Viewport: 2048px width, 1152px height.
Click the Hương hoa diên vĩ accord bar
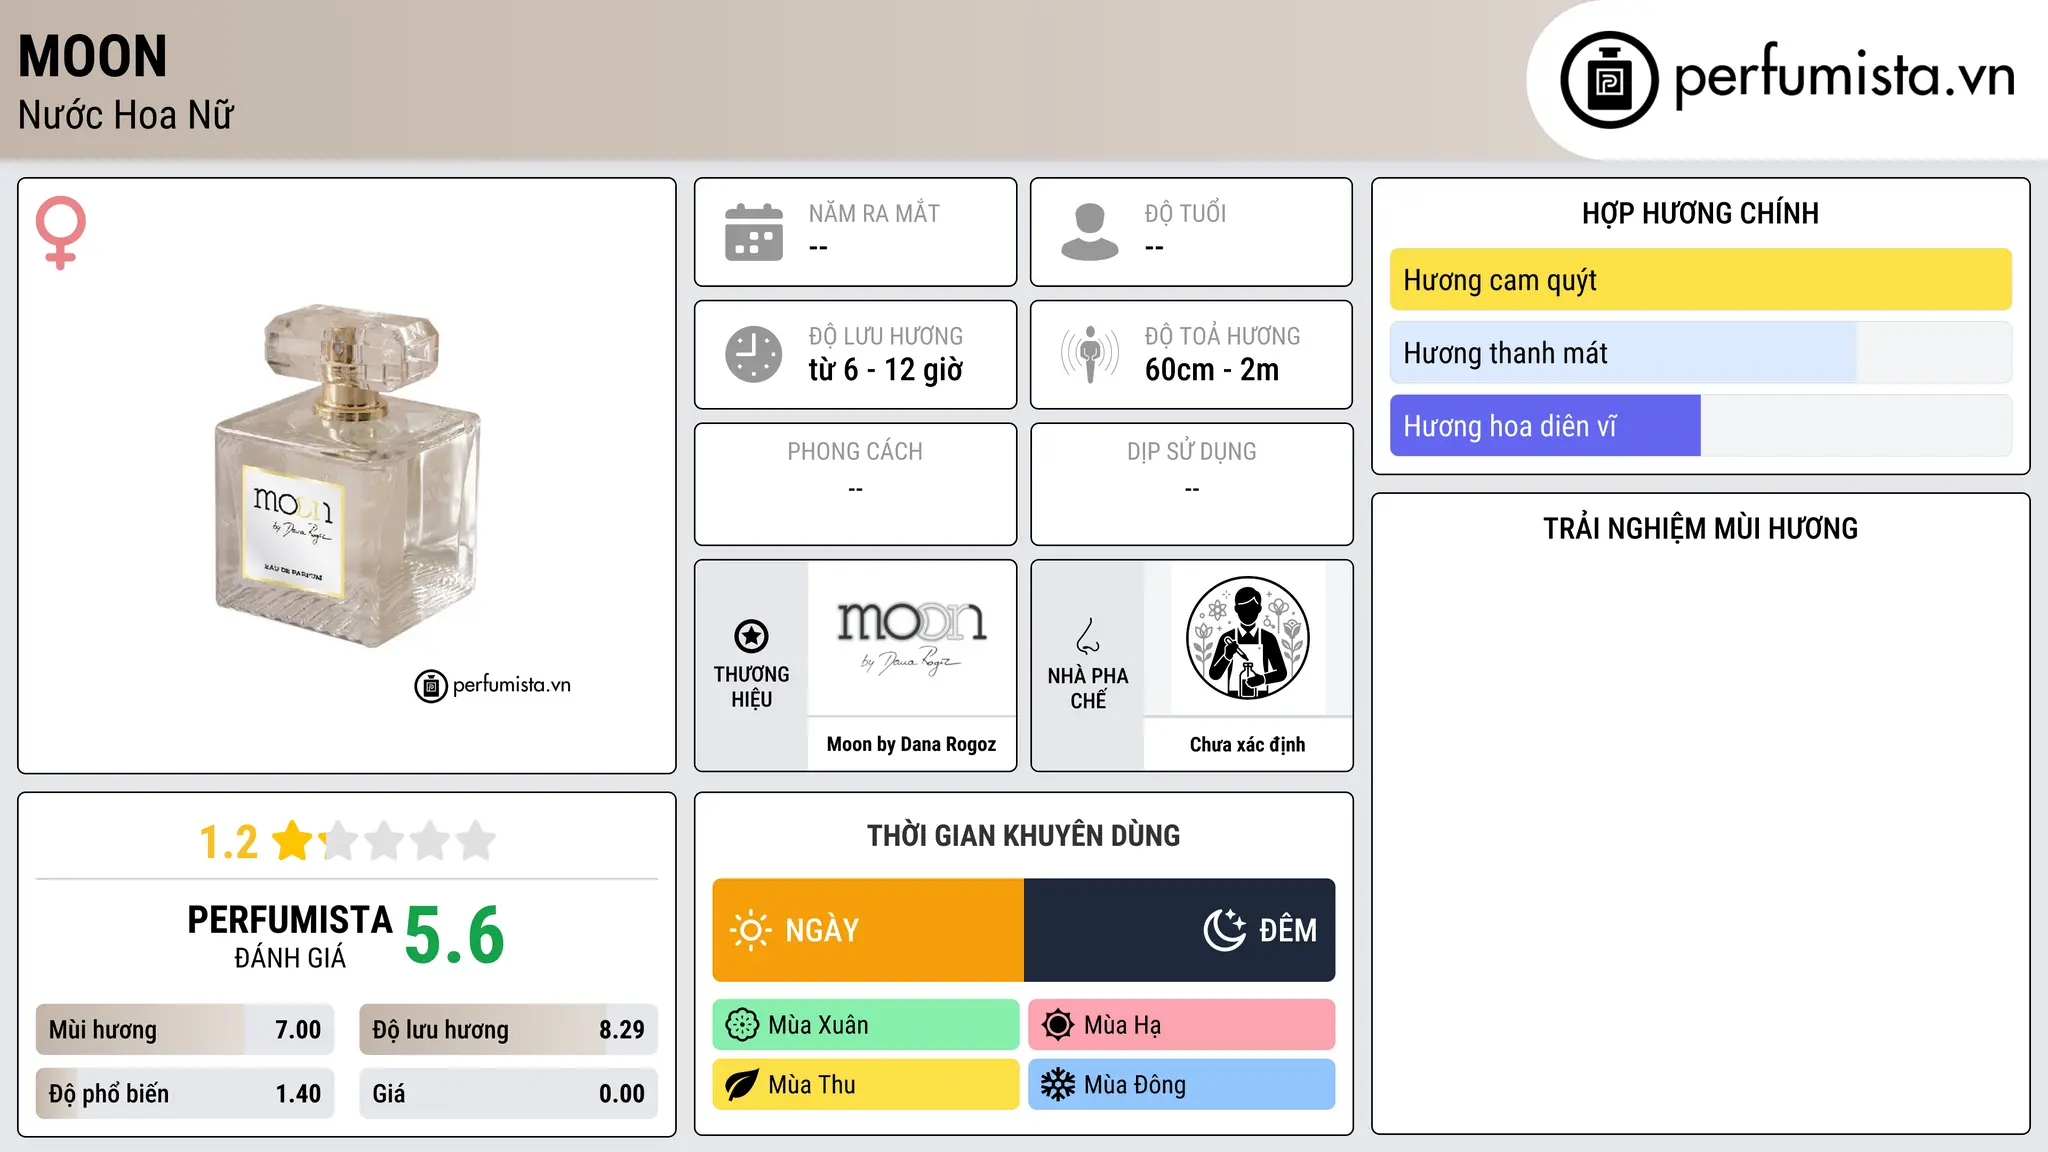(1701, 426)
